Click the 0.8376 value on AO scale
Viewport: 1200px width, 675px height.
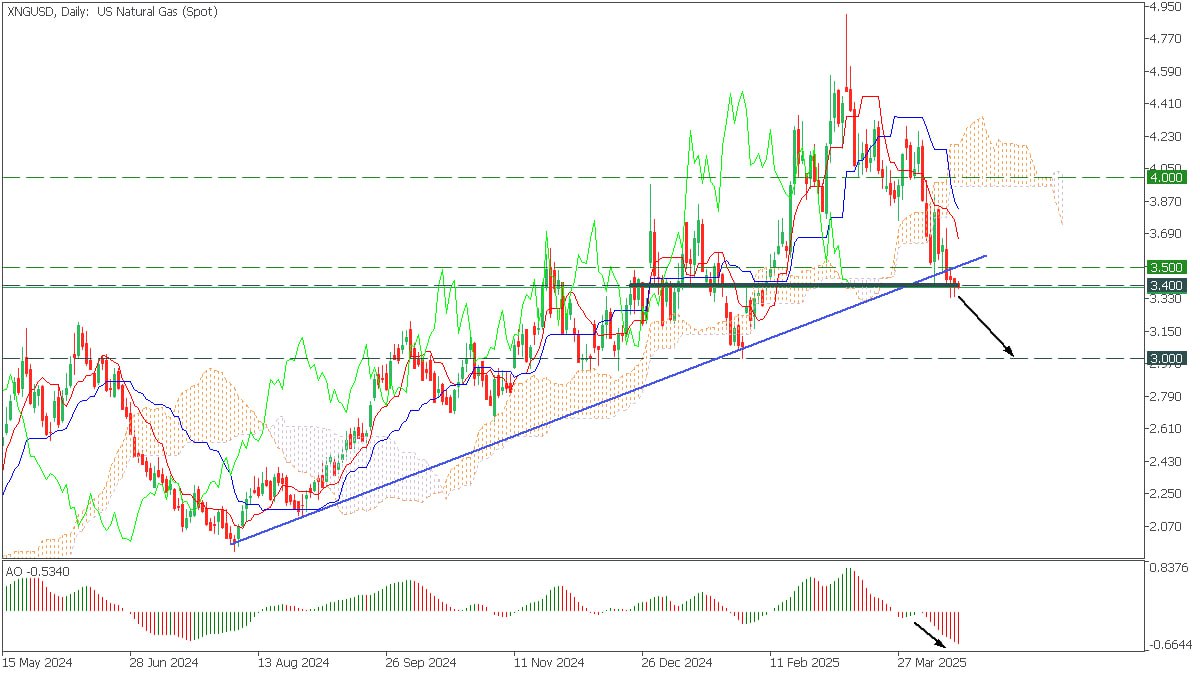(x=1168, y=568)
